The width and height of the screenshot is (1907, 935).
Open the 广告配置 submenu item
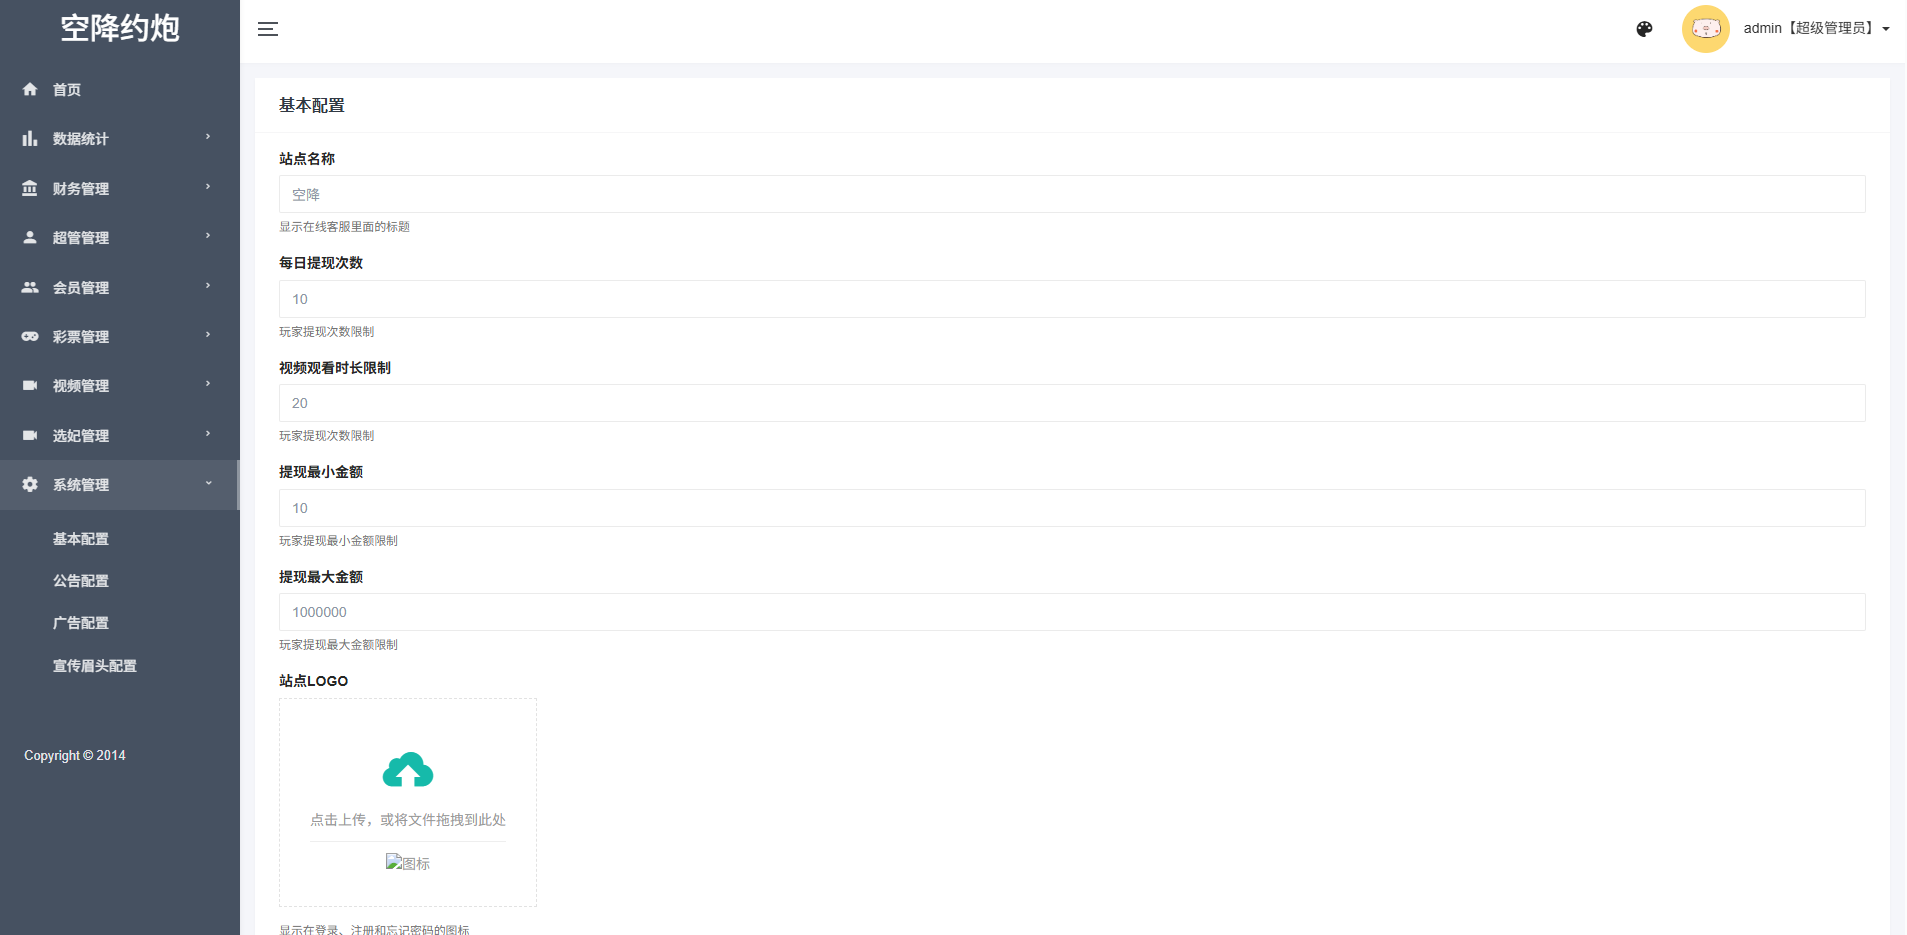point(81,623)
